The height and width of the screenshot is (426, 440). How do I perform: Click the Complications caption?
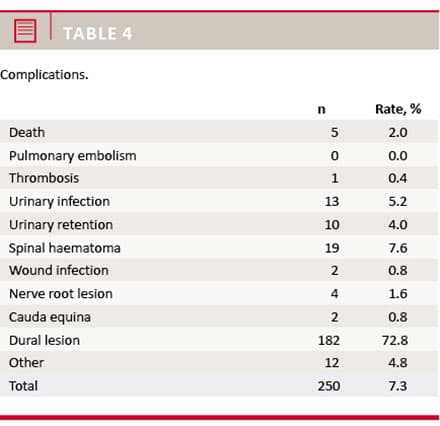44,75
